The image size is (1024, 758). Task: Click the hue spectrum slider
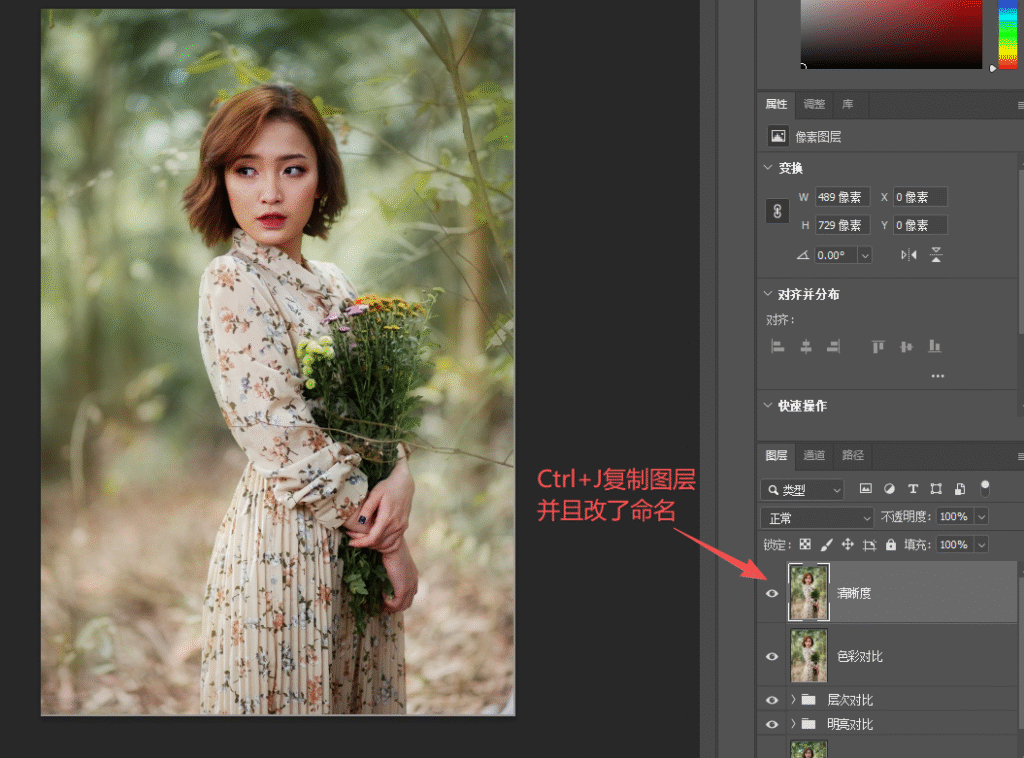click(x=1008, y=34)
